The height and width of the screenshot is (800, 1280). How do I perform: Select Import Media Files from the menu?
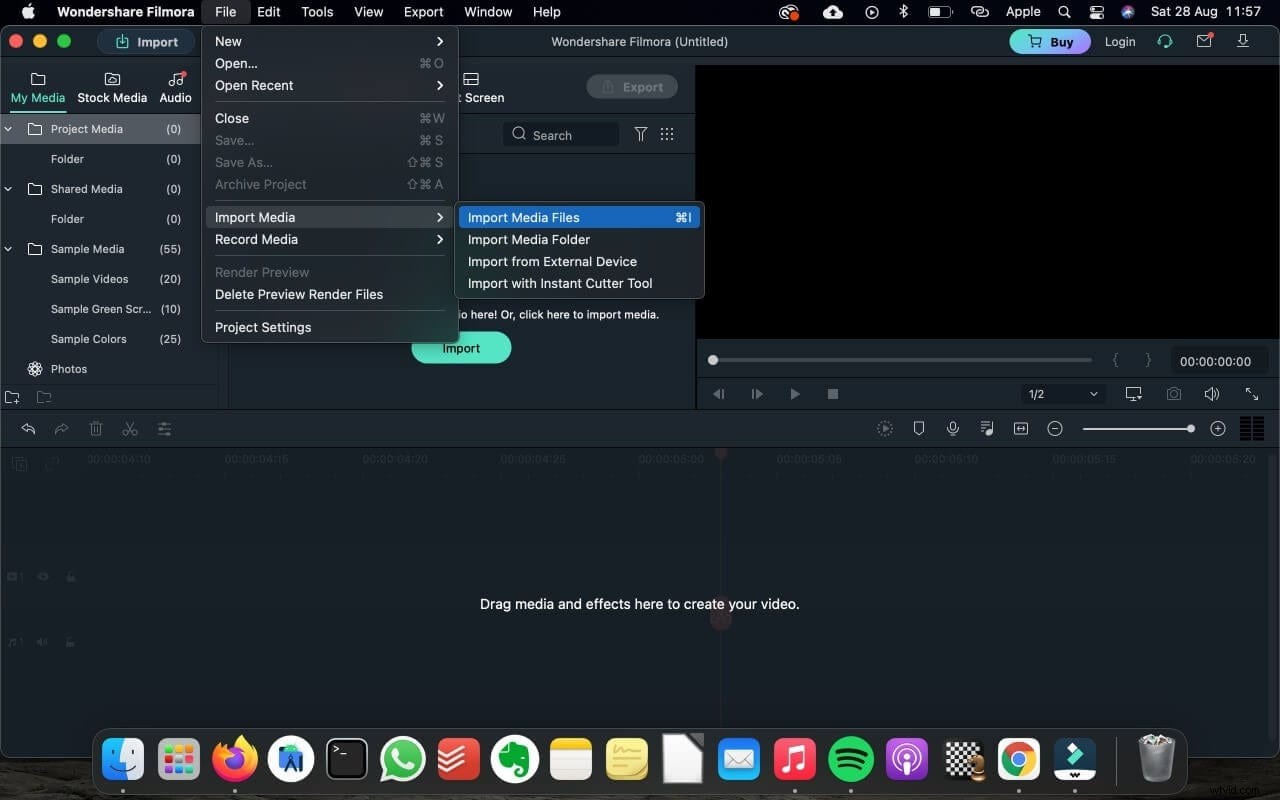[524, 217]
